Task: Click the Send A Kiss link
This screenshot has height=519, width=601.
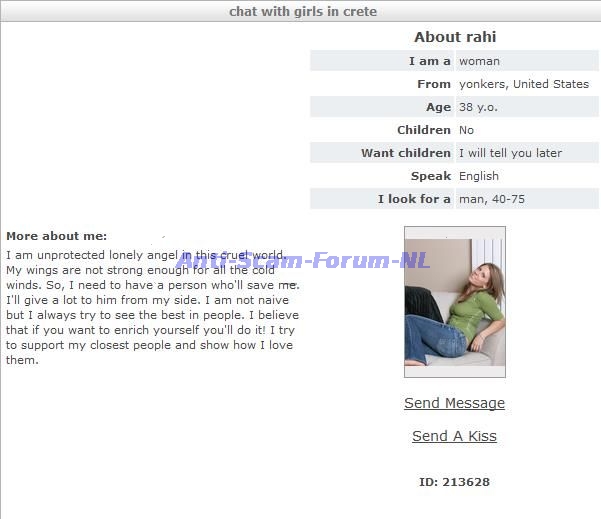Action: coord(454,436)
